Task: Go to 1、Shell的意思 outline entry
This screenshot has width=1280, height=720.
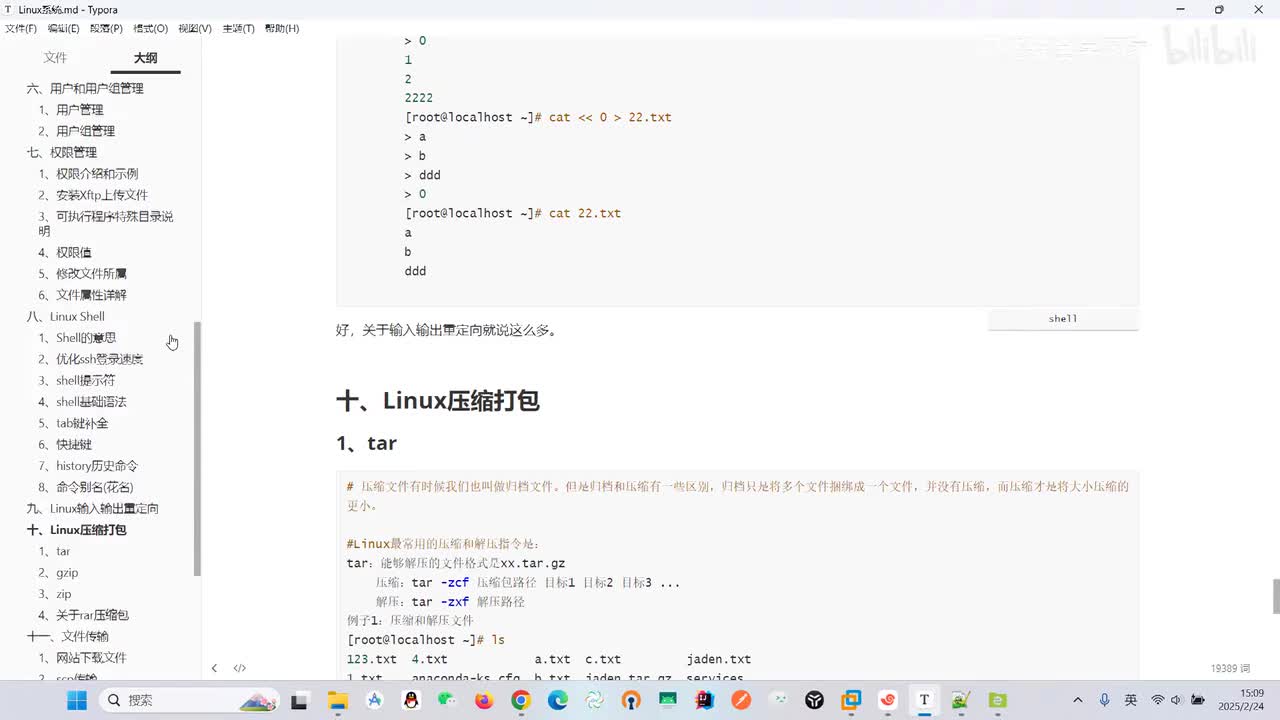Action: (x=77, y=338)
